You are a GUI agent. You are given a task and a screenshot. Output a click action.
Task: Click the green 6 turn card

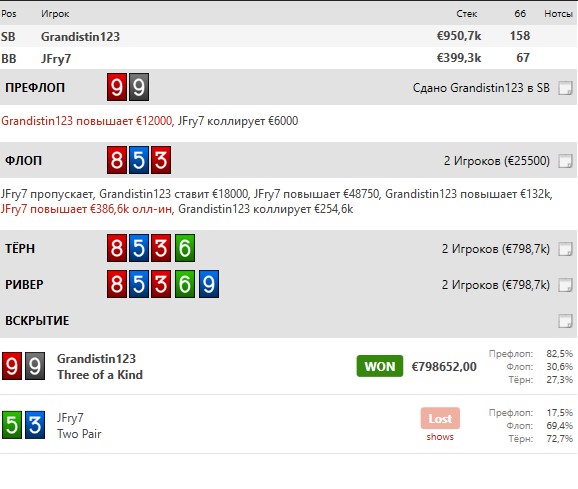click(185, 248)
